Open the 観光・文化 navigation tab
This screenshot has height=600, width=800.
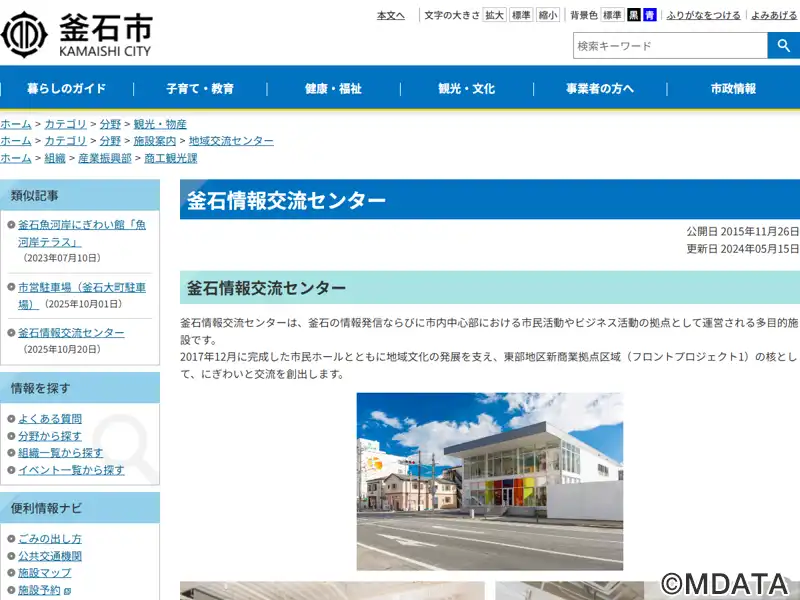tap(466, 89)
